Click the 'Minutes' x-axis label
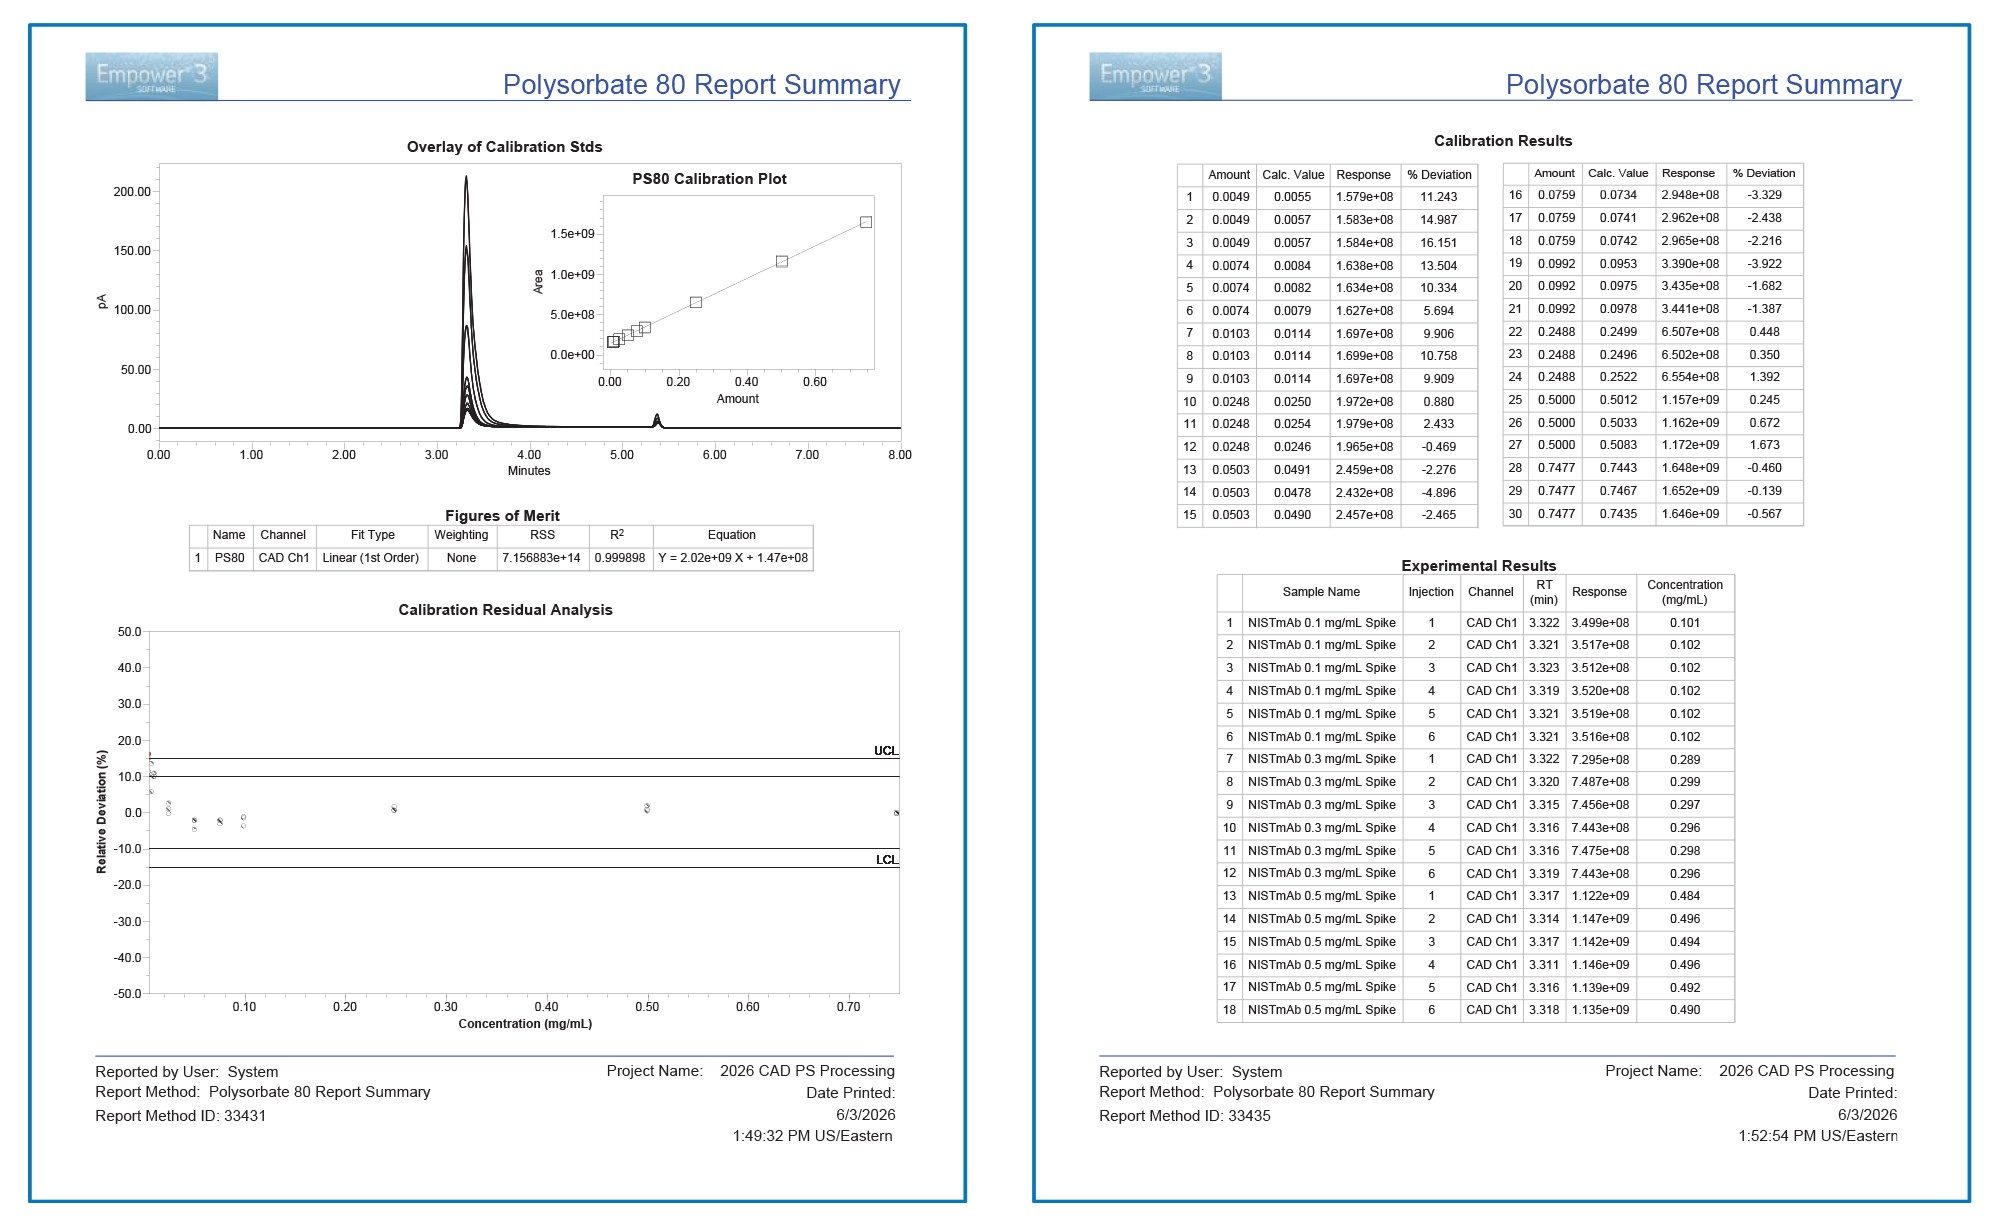The width and height of the screenshot is (2000, 1232). 529,471
